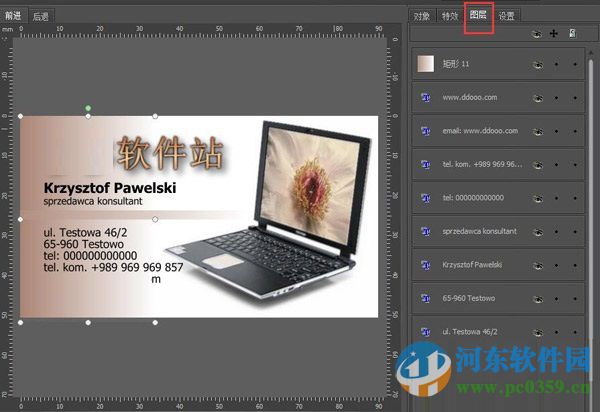Select layer name Krzysztof Pawelski in list
Viewport: 600px width, 412px height.
(x=472, y=265)
